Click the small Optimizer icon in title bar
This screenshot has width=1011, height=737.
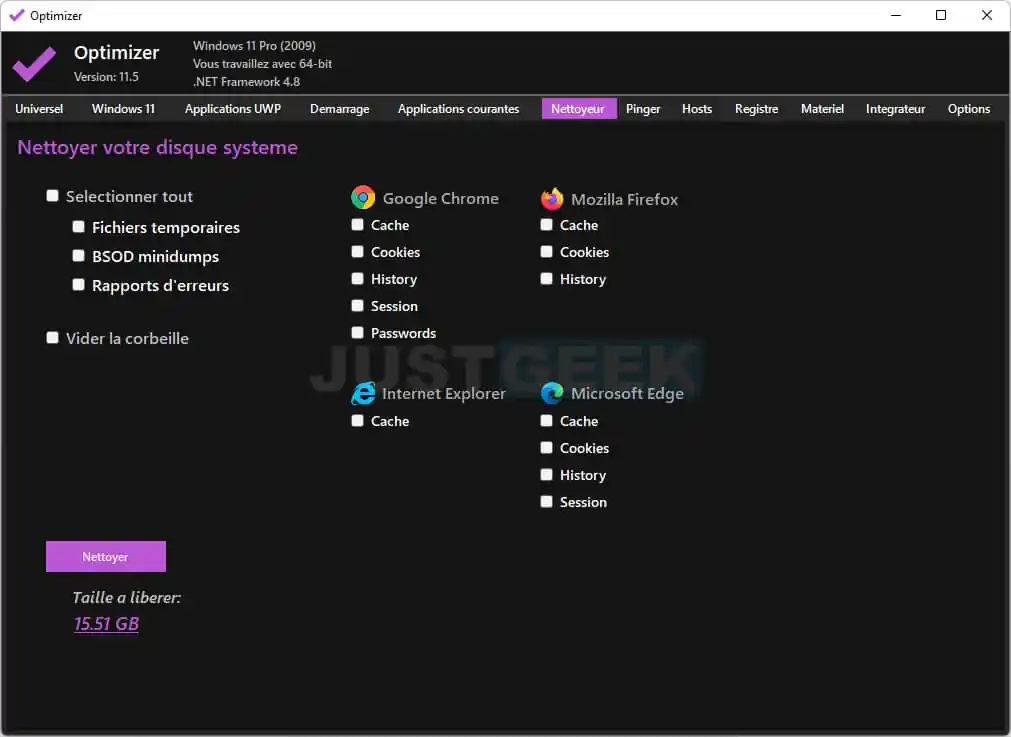[x=17, y=15]
